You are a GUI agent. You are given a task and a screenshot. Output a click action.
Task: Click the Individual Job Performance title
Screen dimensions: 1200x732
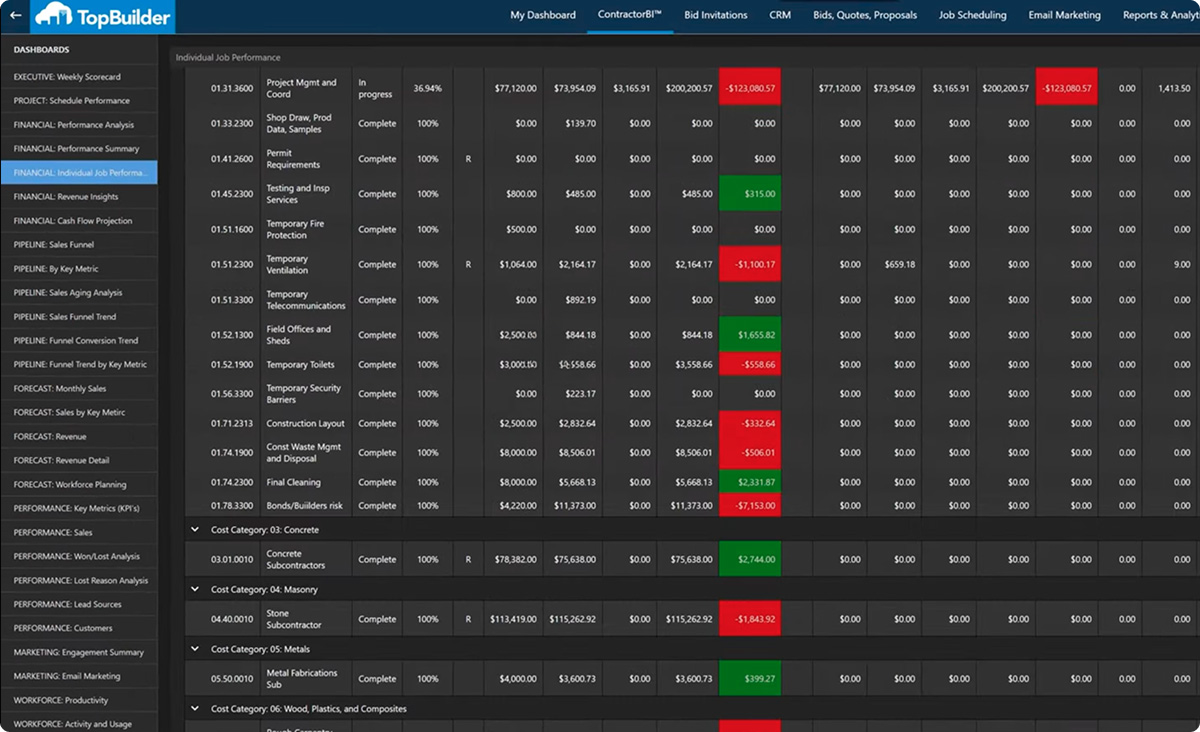228,58
